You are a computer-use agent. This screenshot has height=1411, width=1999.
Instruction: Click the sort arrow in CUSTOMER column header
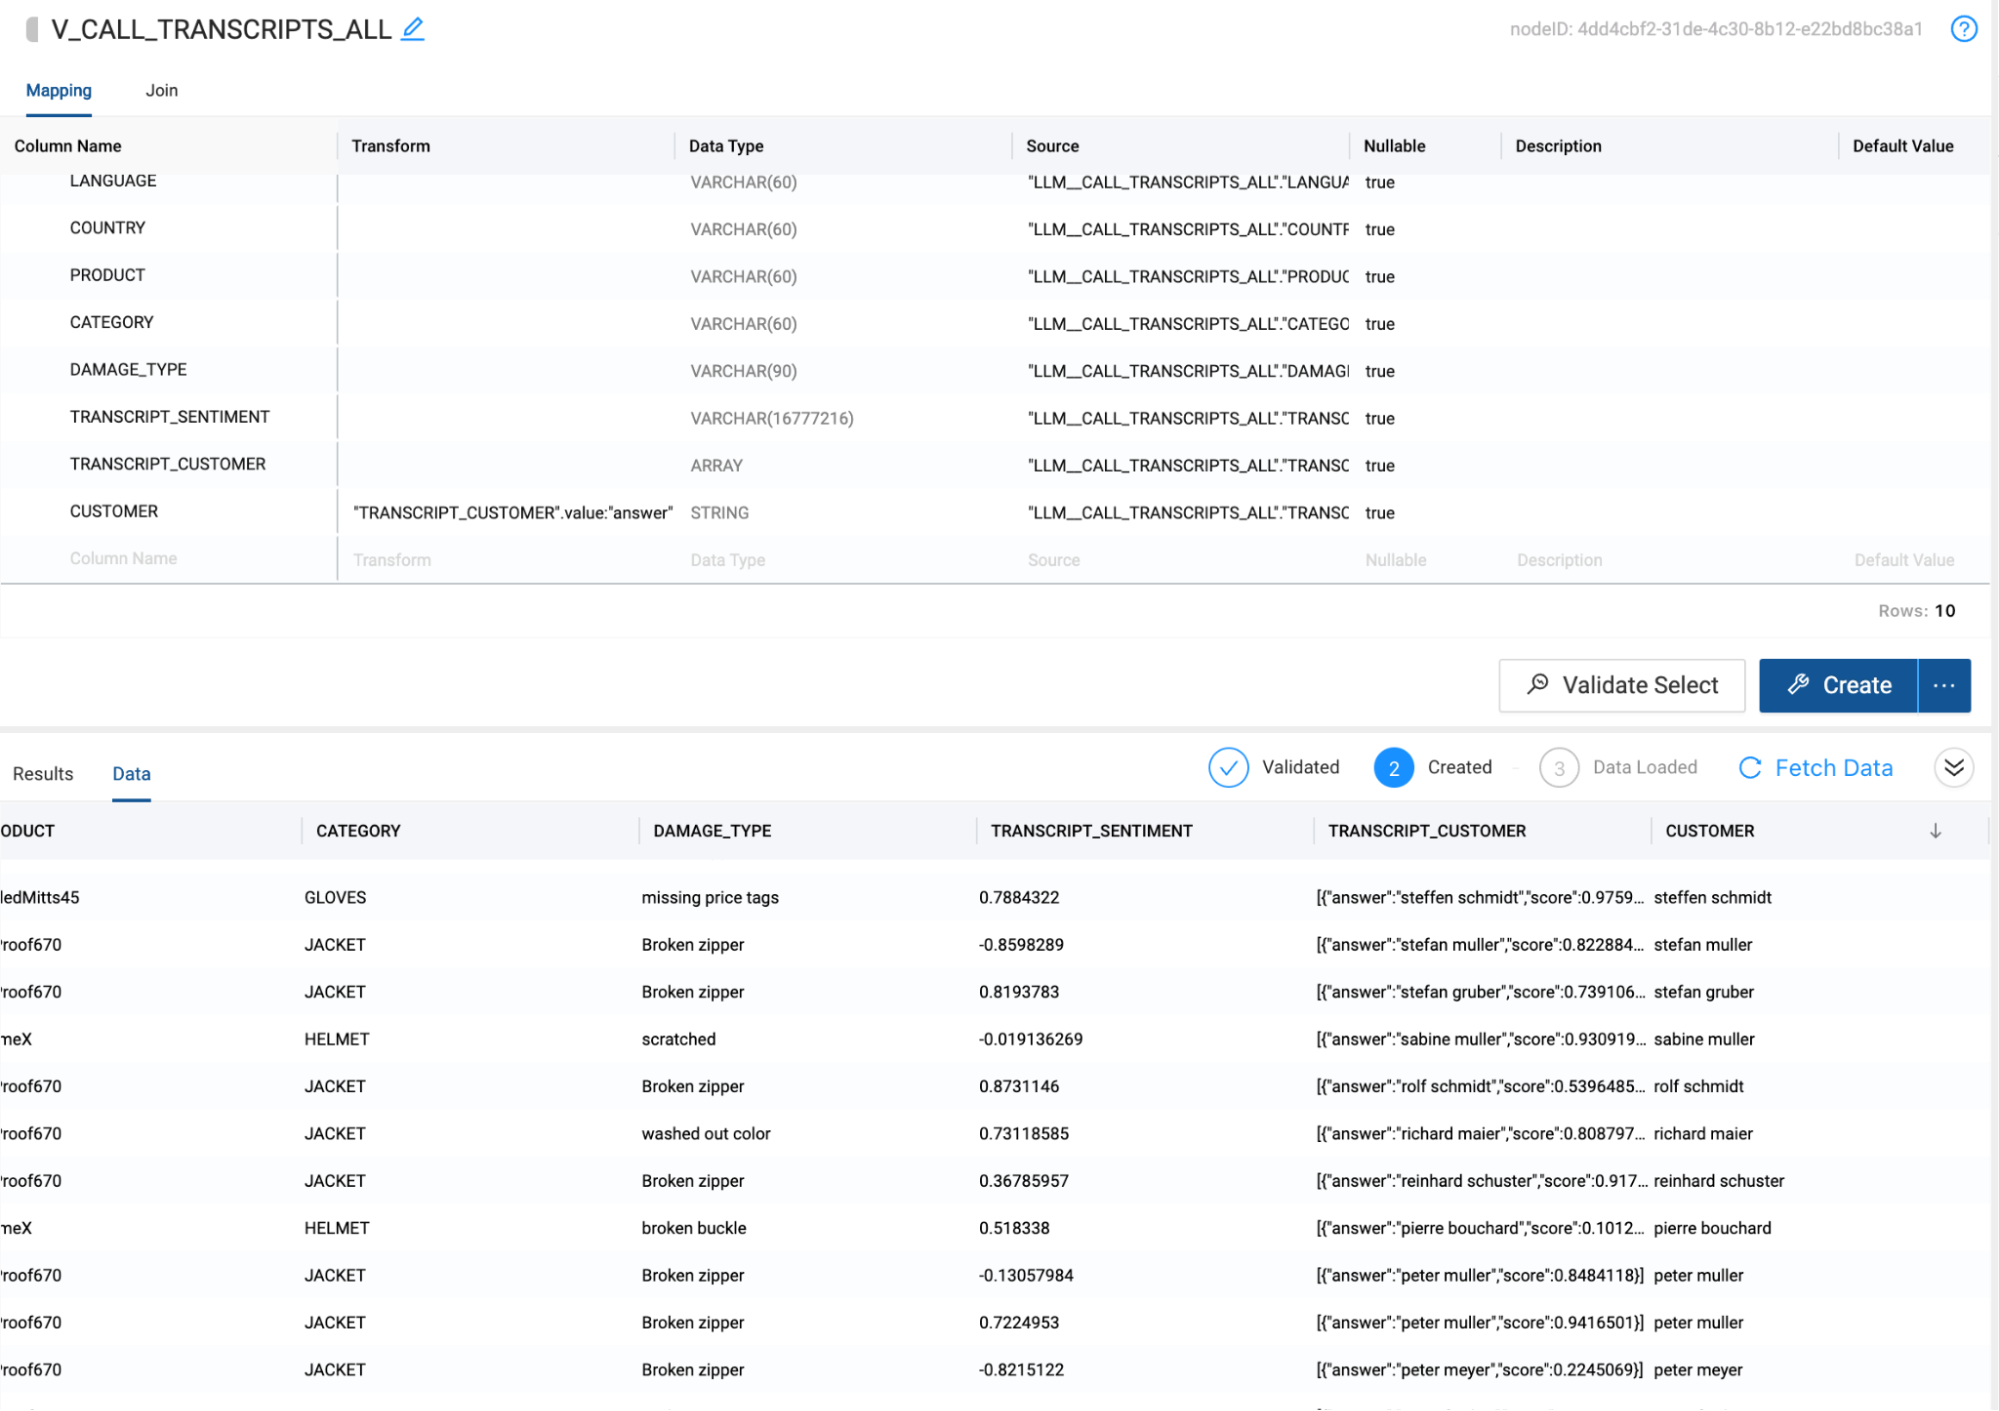pos(1935,831)
